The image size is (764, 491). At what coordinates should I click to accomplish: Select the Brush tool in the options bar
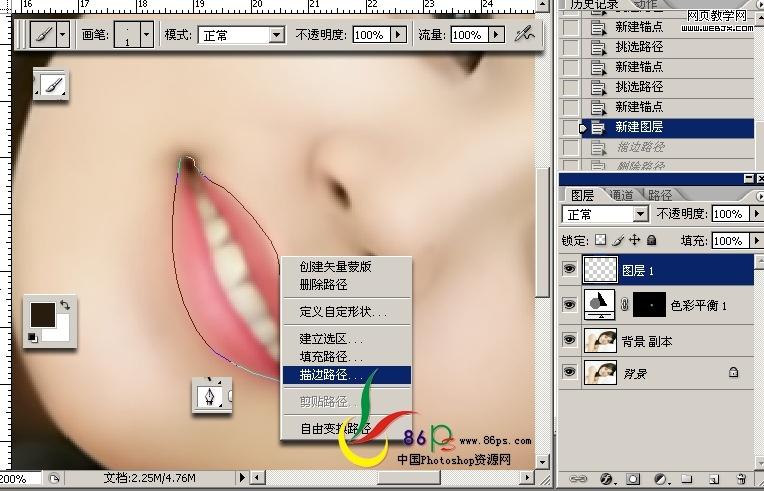pyautogui.click(x=43, y=35)
